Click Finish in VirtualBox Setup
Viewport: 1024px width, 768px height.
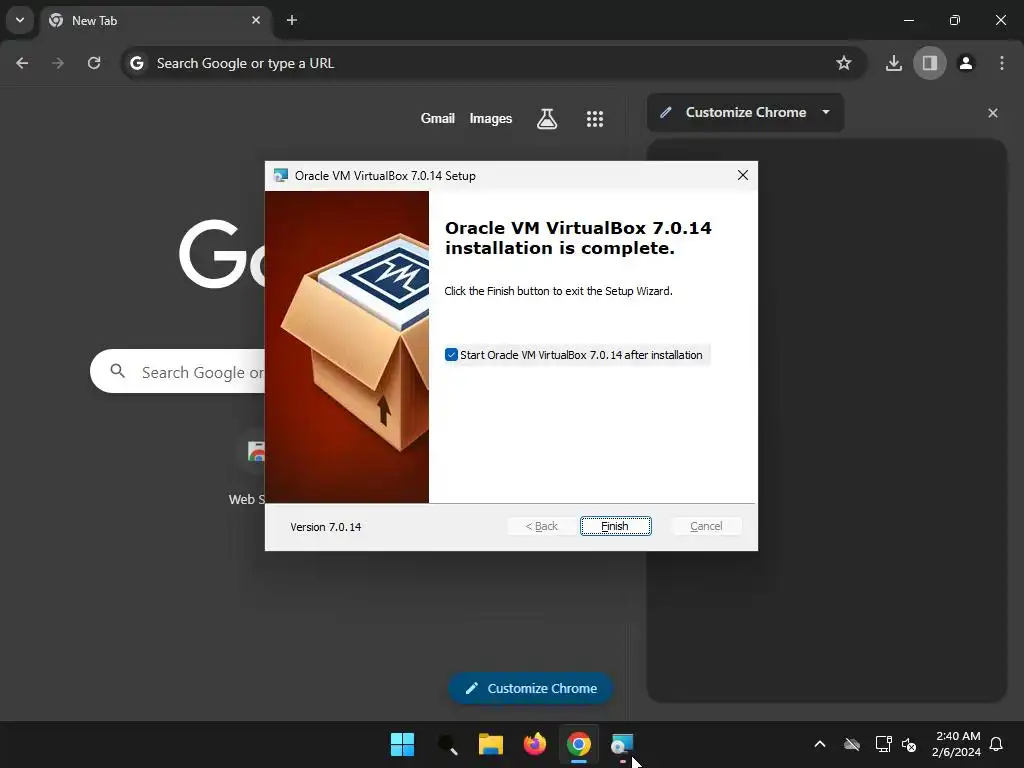tap(615, 526)
